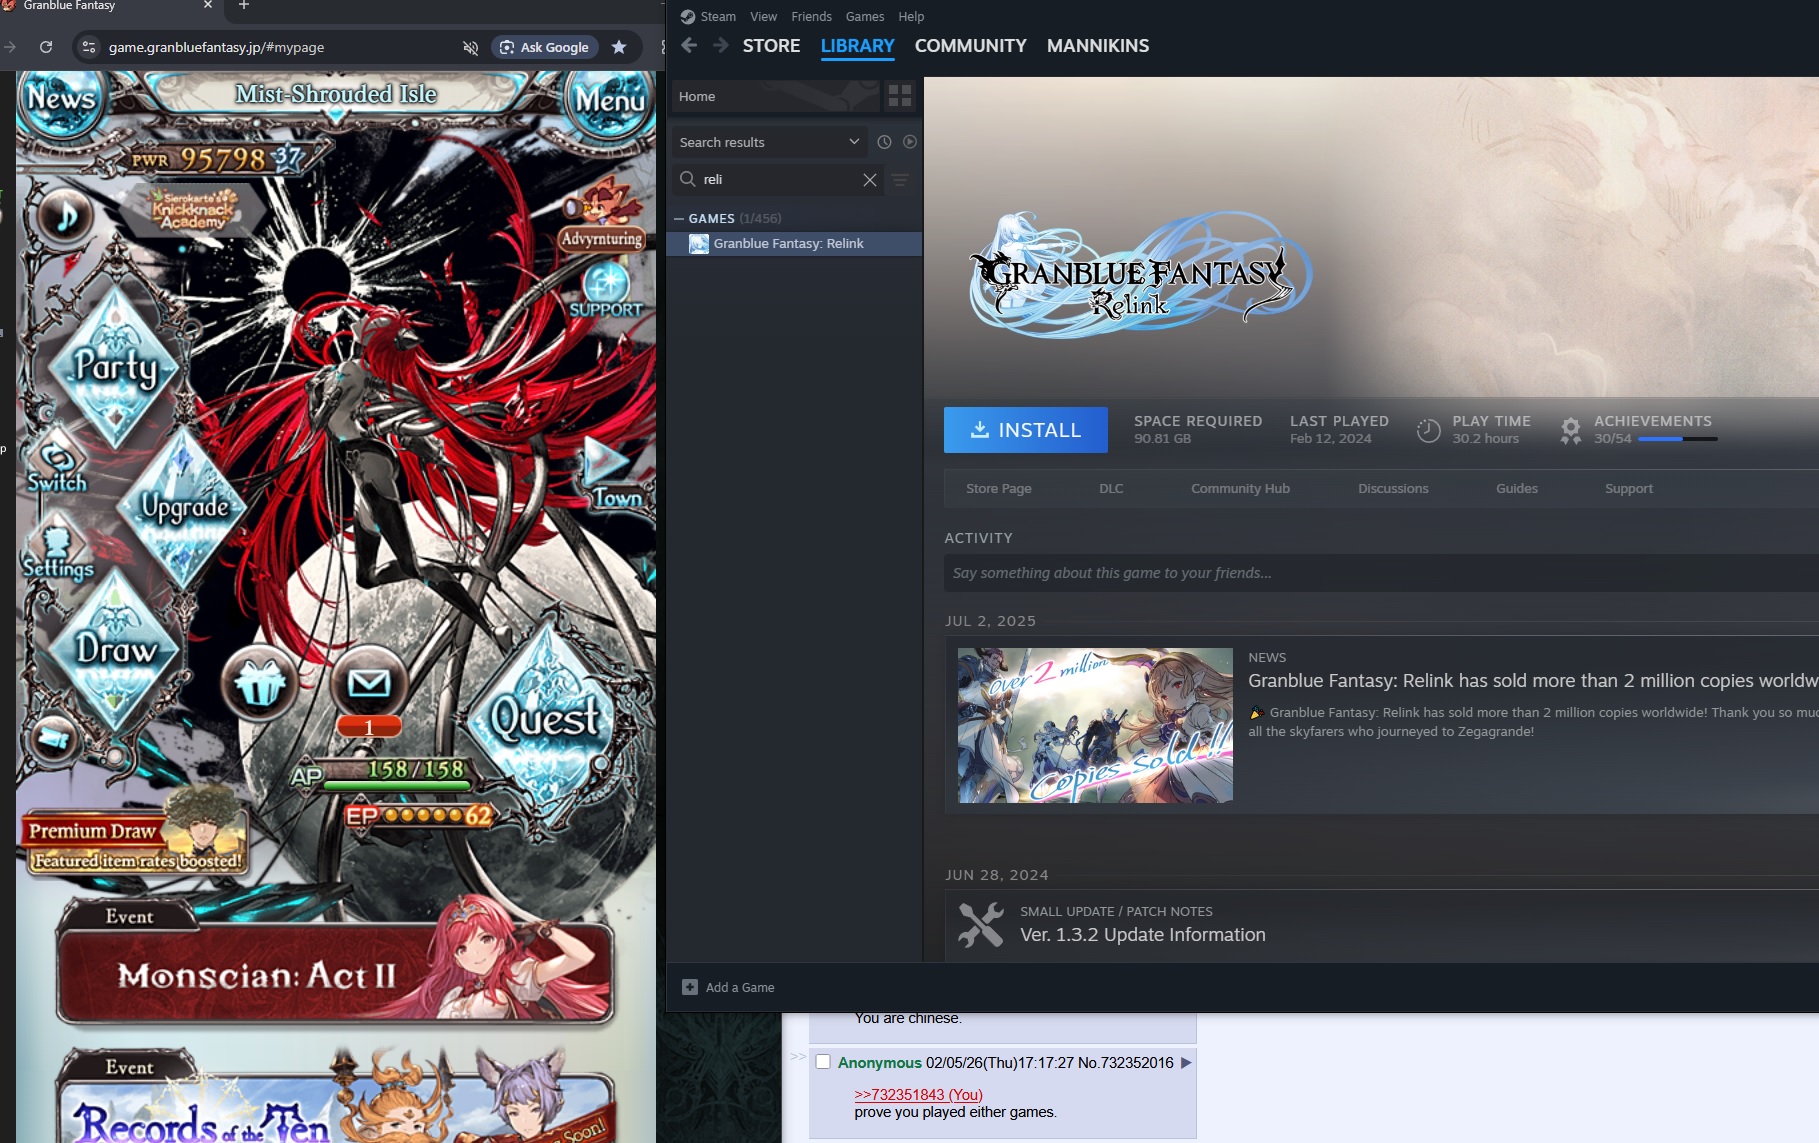
Task: Open the Community Hub link
Action: [1240, 489]
